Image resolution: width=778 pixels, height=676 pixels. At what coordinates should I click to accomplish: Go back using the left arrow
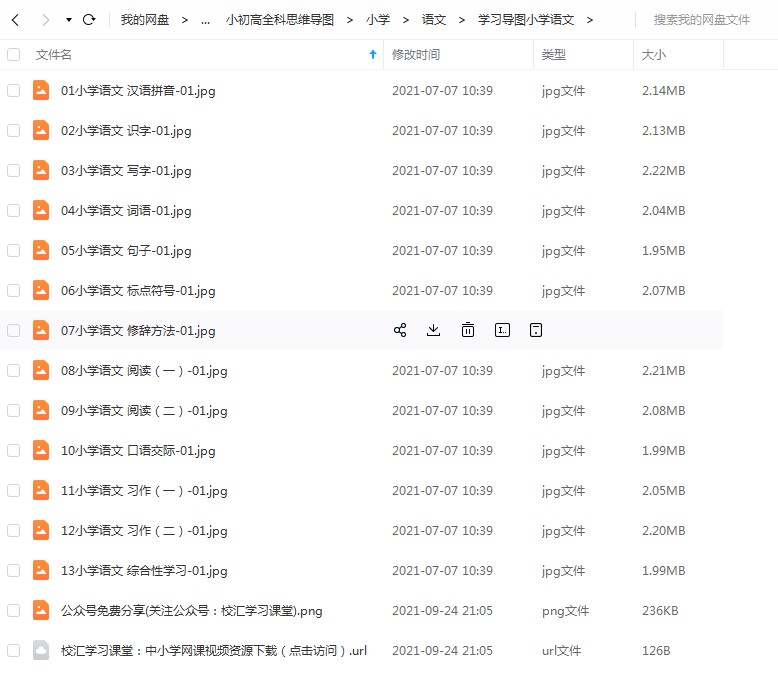click(15, 20)
